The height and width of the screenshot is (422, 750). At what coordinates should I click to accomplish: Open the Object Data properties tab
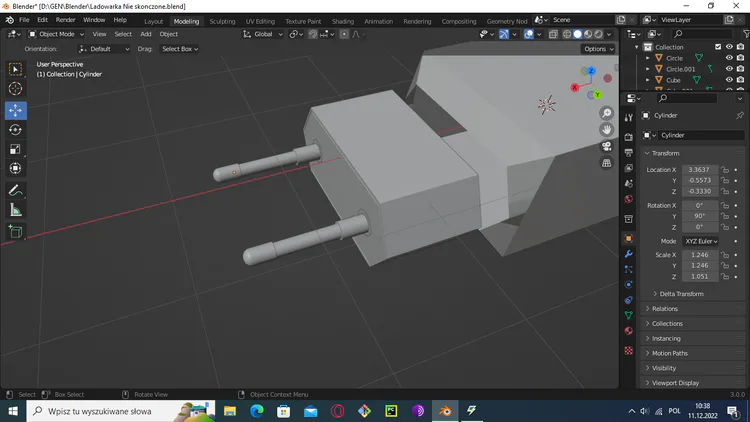(629, 315)
